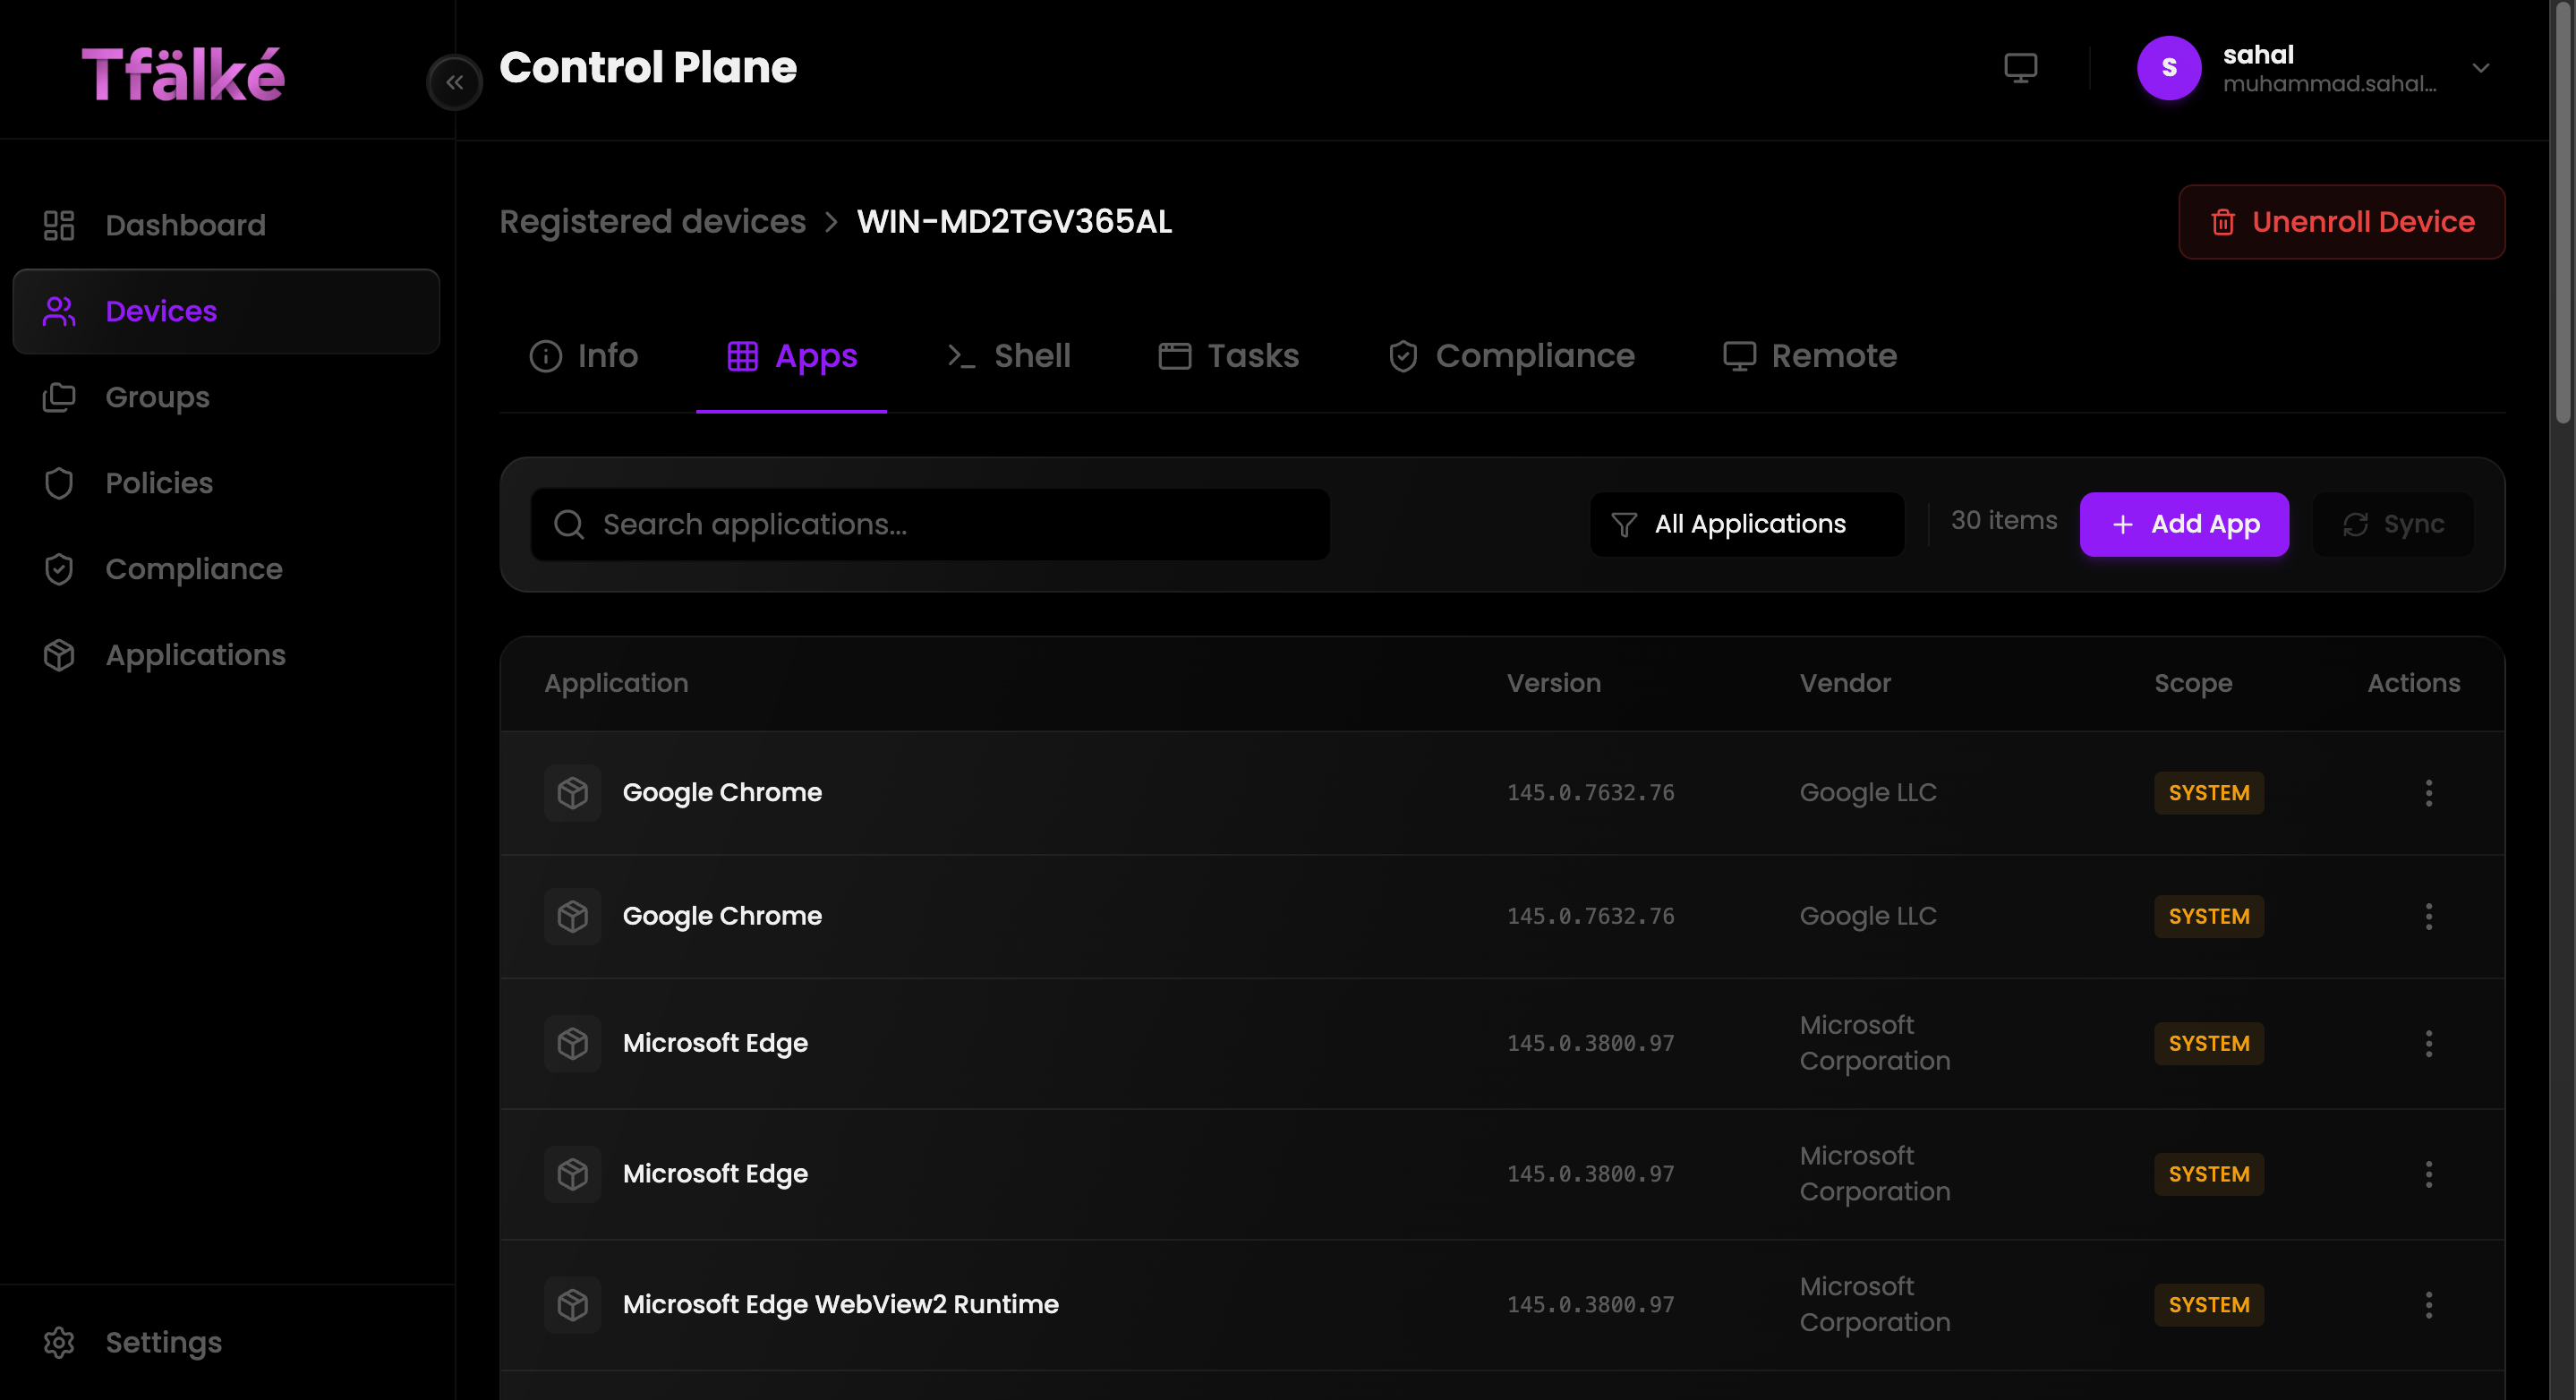Focus the Search applications field
Viewport: 2576px width, 1400px height.
click(x=930, y=524)
